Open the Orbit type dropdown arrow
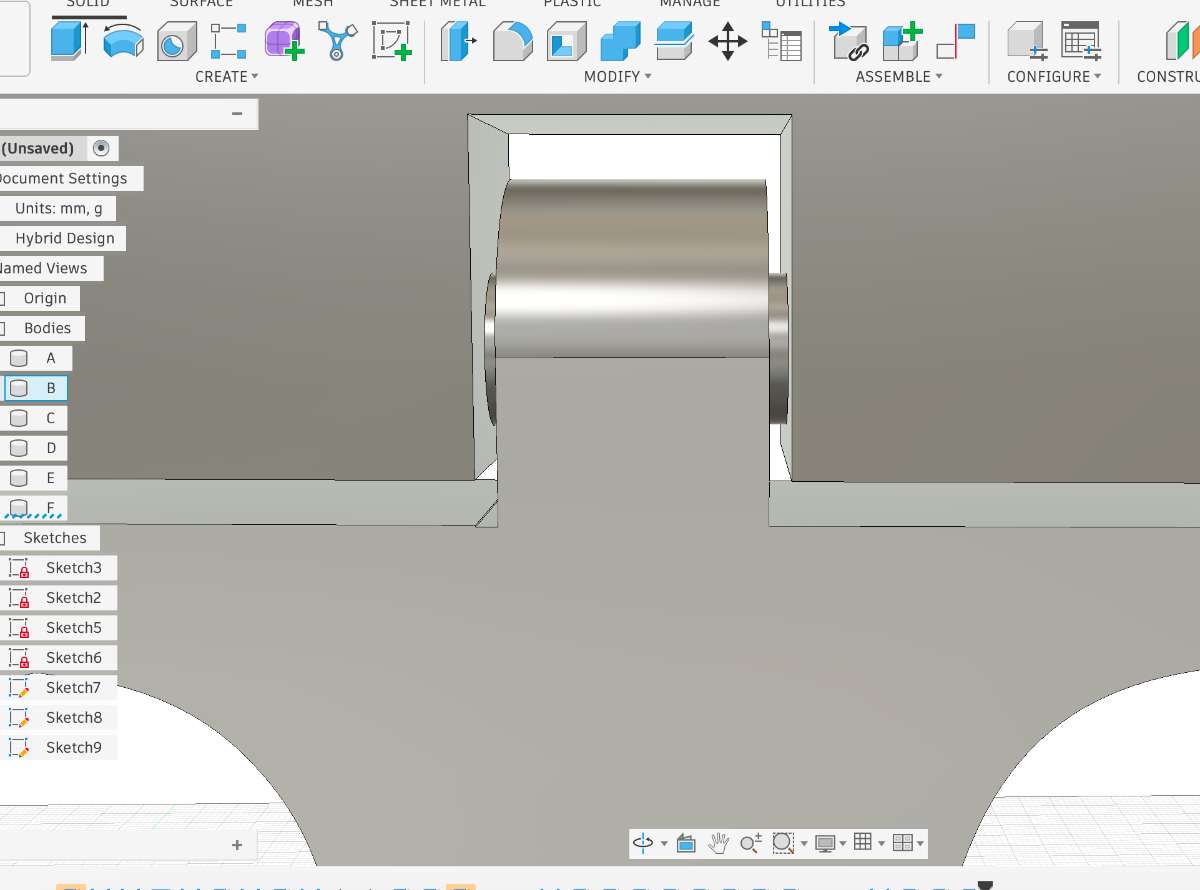The image size is (1200, 890). coord(664,844)
